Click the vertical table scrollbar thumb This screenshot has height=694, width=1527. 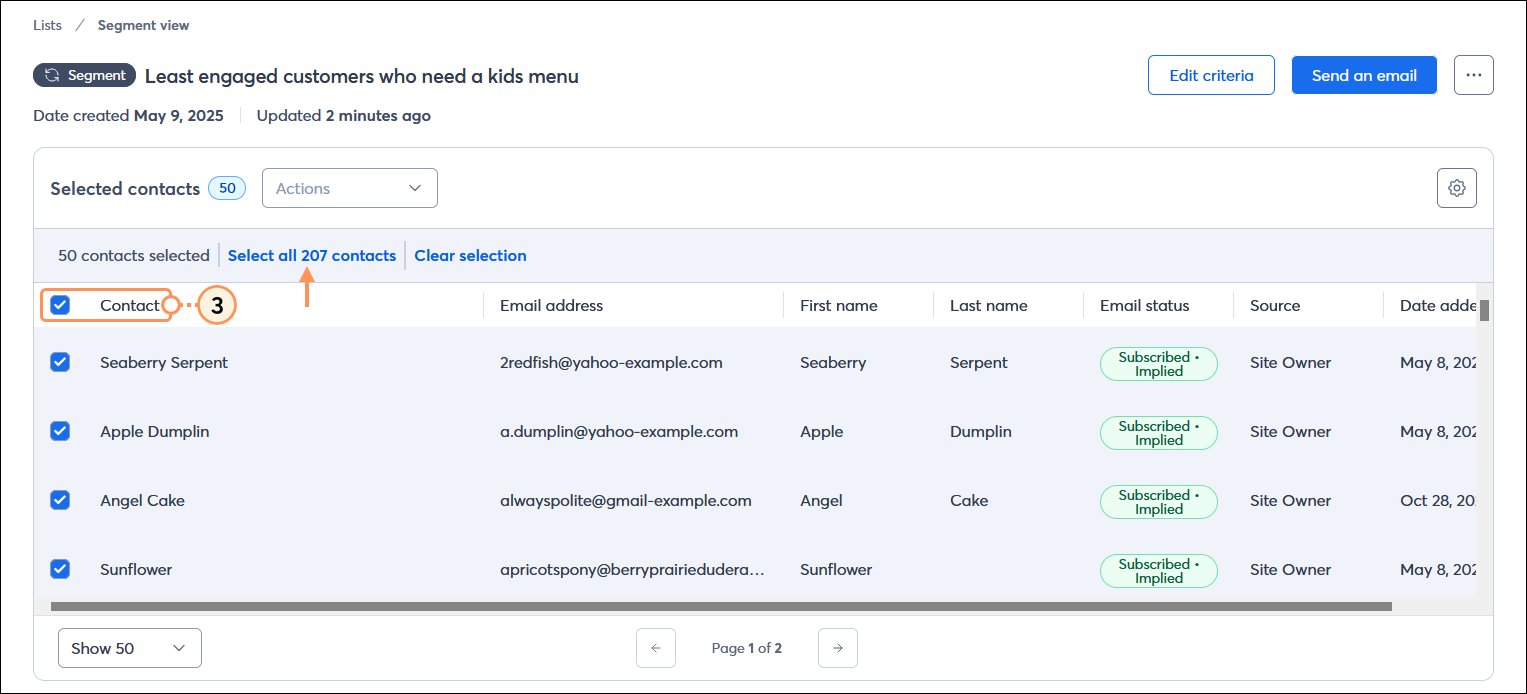[1484, 310]
